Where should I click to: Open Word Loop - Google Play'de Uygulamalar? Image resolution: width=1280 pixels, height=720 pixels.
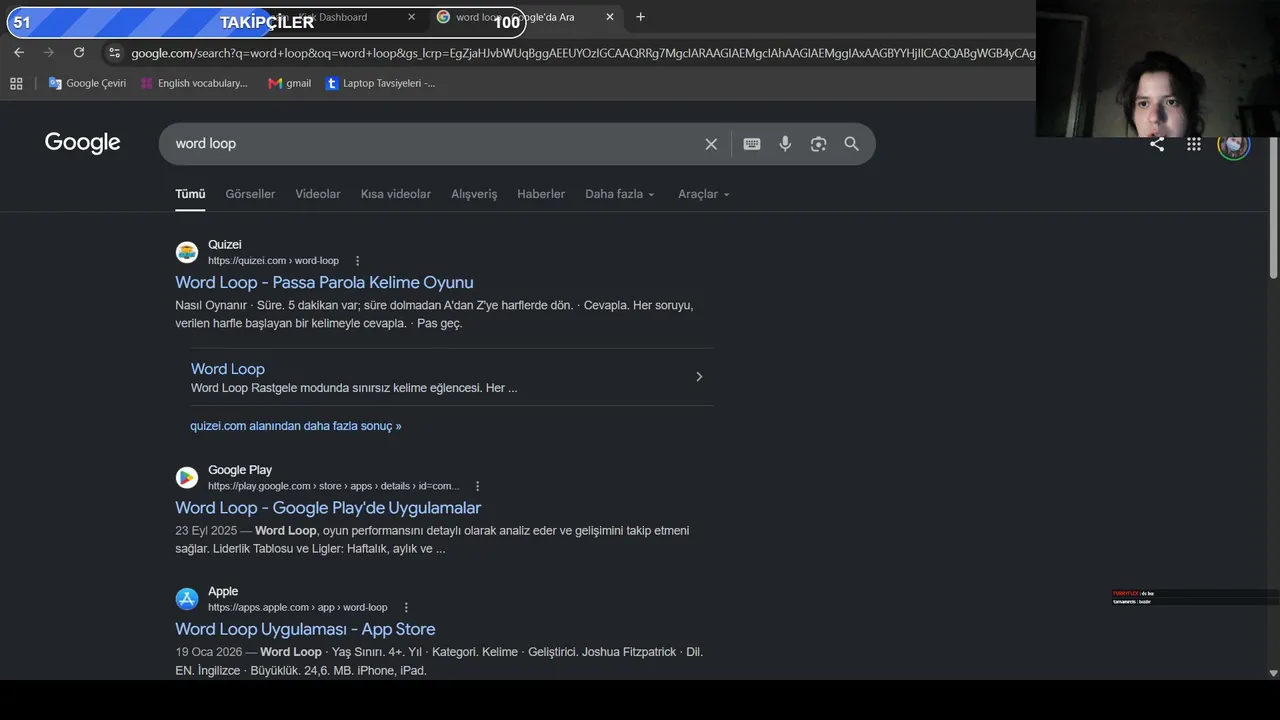click(328, 508)
